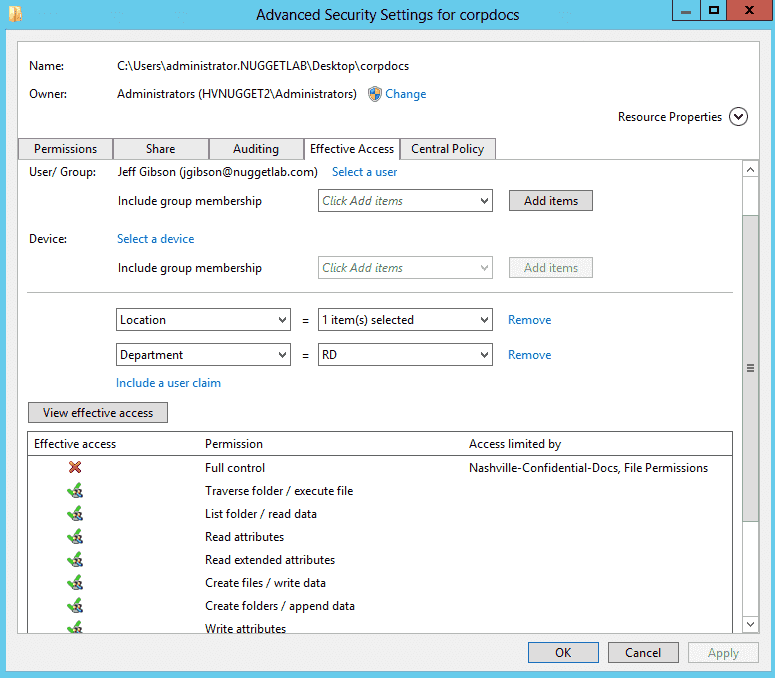
Task: Switch to the Auditing tab
Action: click(256, 149)
